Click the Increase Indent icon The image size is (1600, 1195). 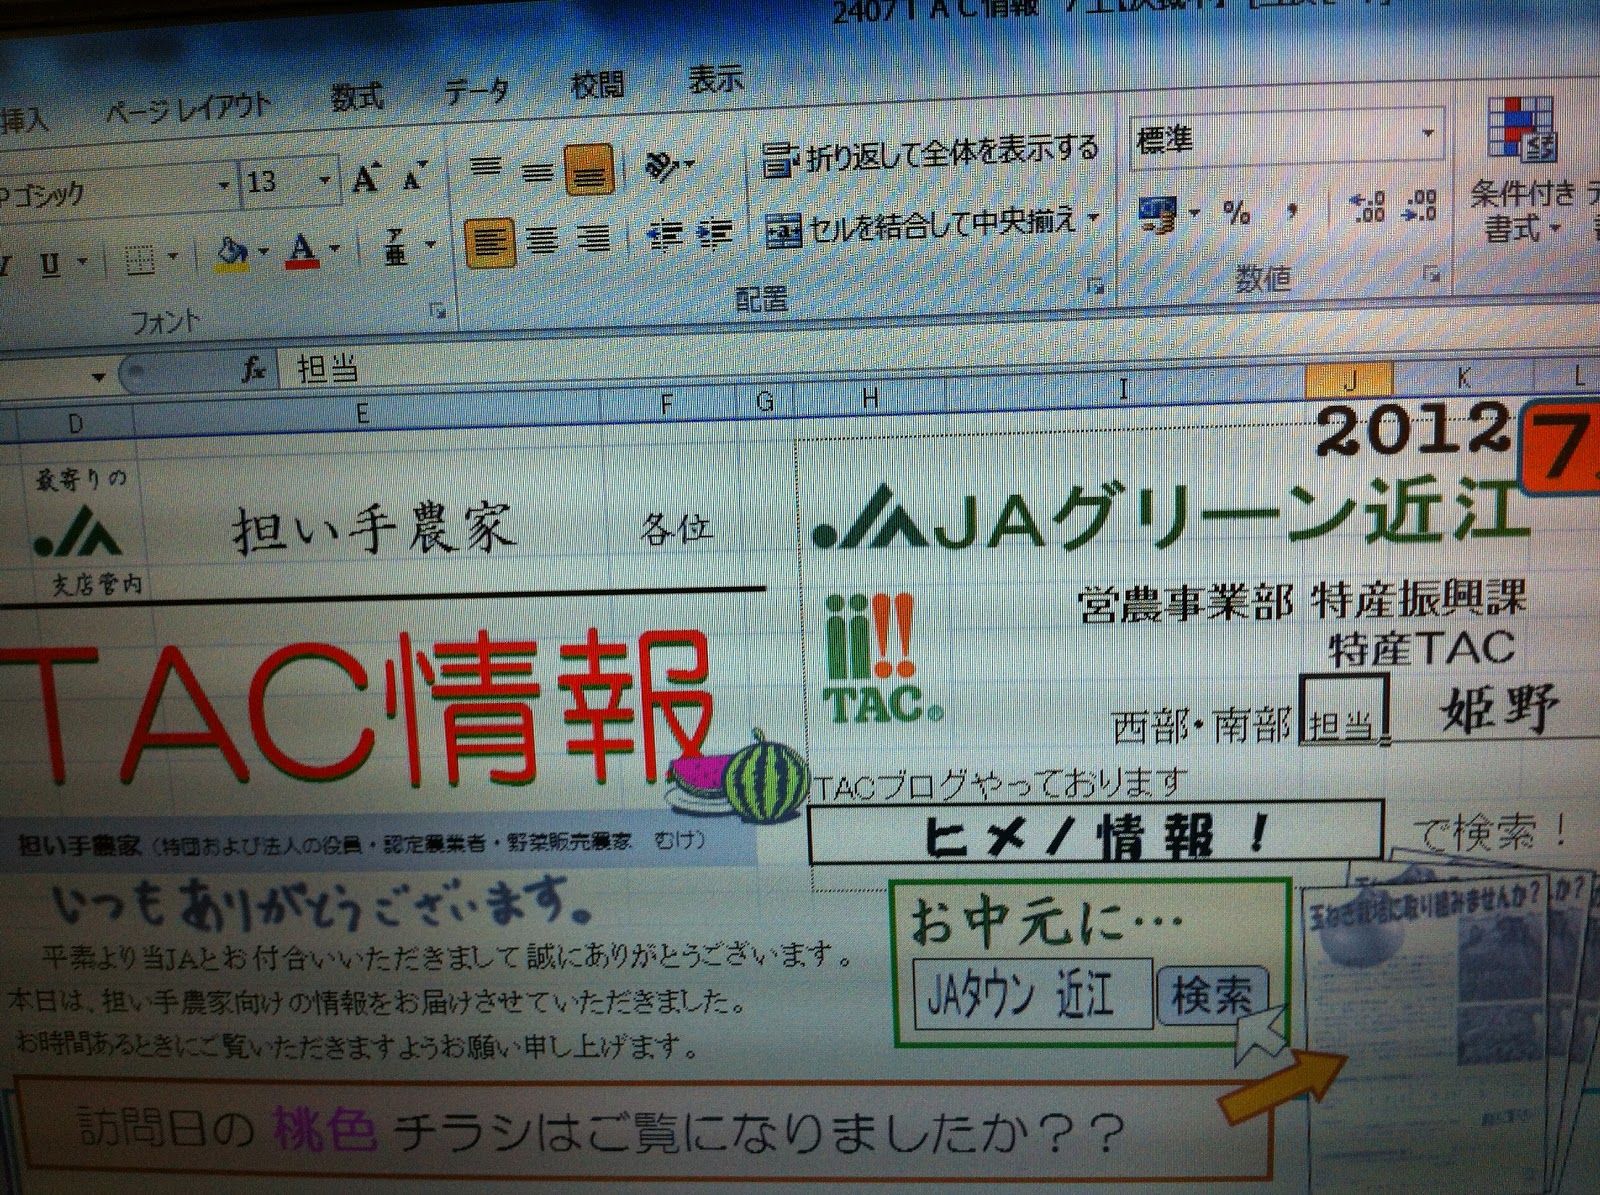point(714,232)
